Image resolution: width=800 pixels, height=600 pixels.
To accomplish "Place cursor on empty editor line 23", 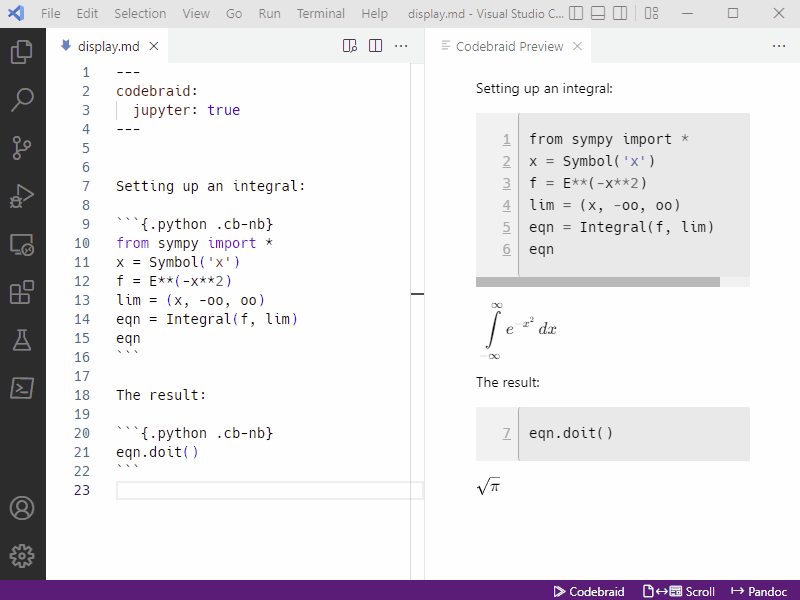I will (269, 490).
